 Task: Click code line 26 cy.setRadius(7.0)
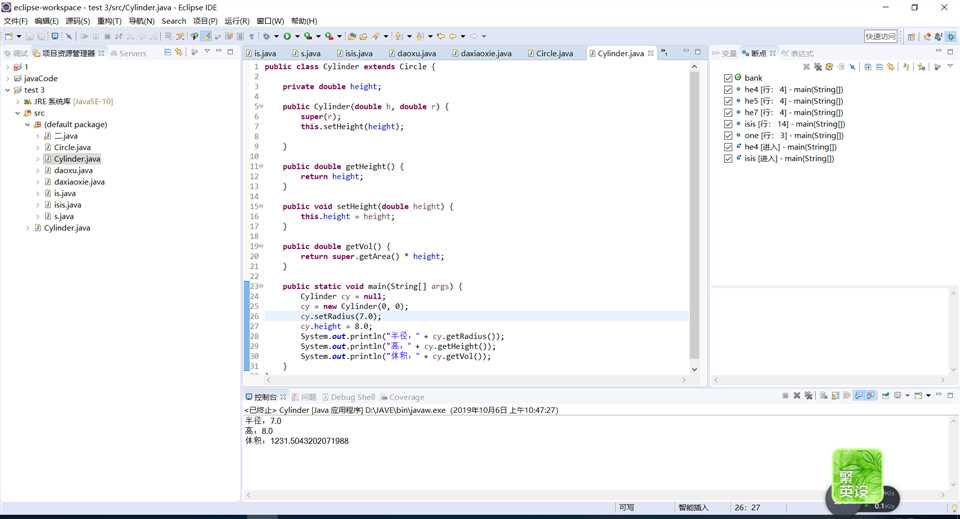pyautogui.click(x=340, y=316)
